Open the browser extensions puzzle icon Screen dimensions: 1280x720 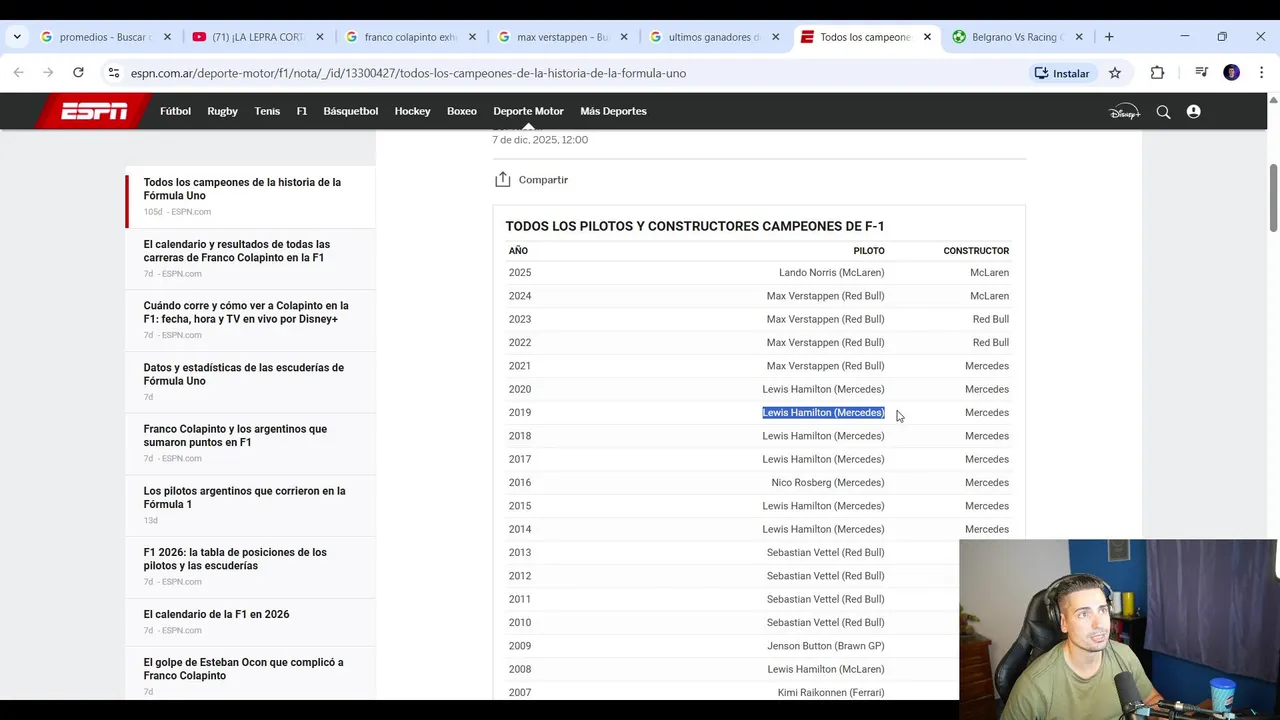(x=1157, y=73)
